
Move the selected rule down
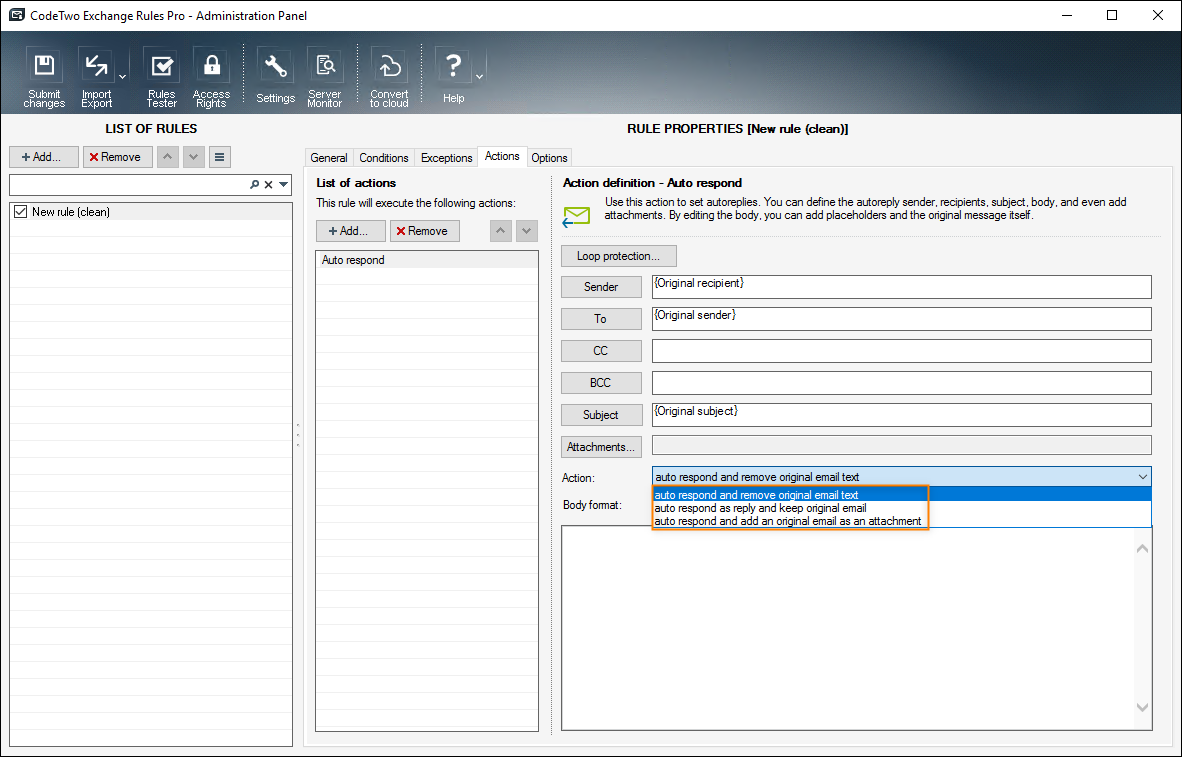[194, 157]
